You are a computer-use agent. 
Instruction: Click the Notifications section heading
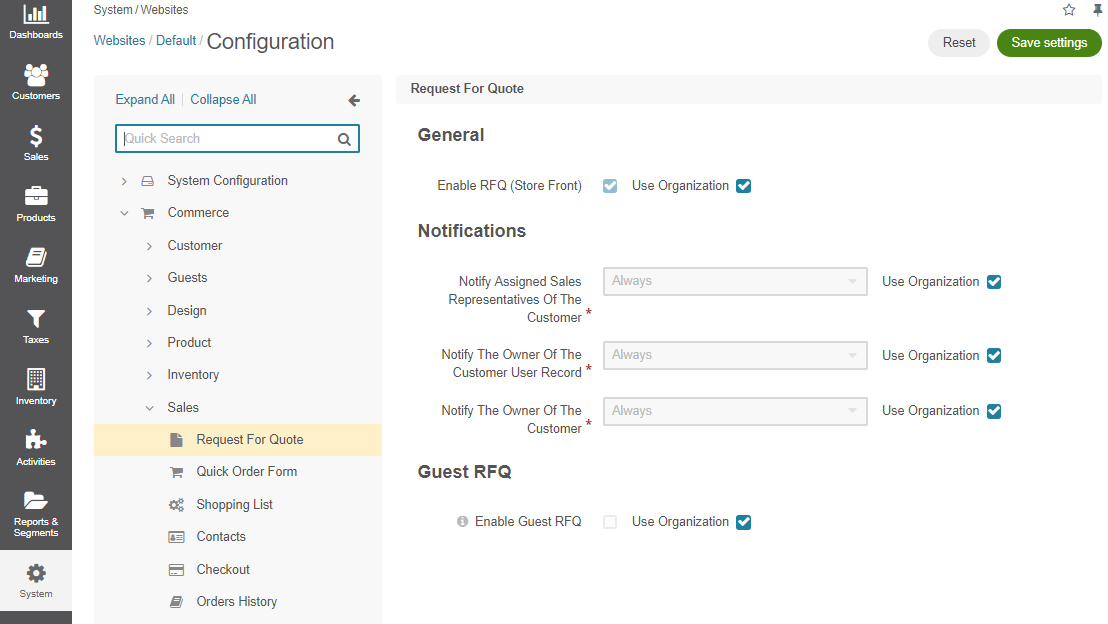[472, 230]
